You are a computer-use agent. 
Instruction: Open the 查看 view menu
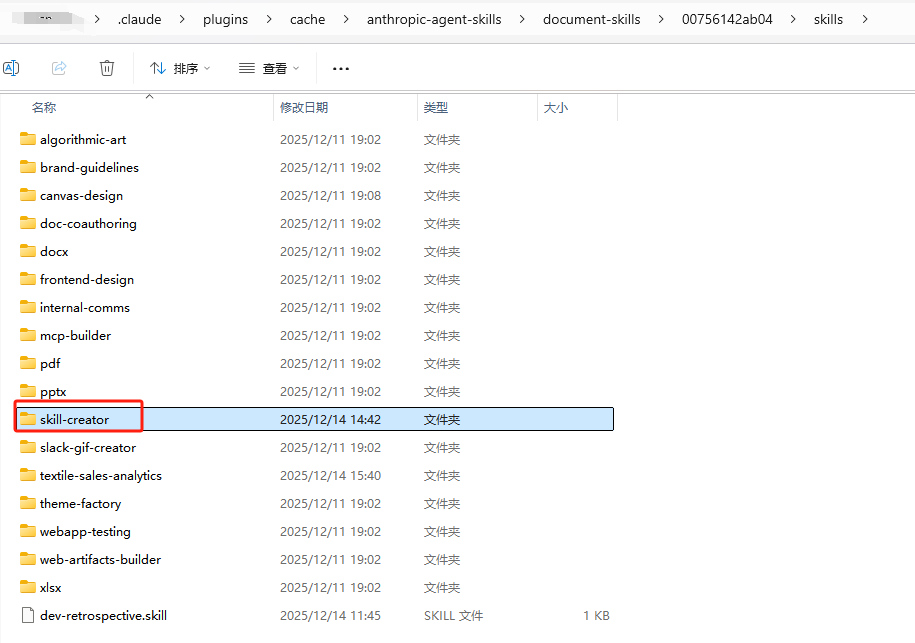(x=268, y=67)
